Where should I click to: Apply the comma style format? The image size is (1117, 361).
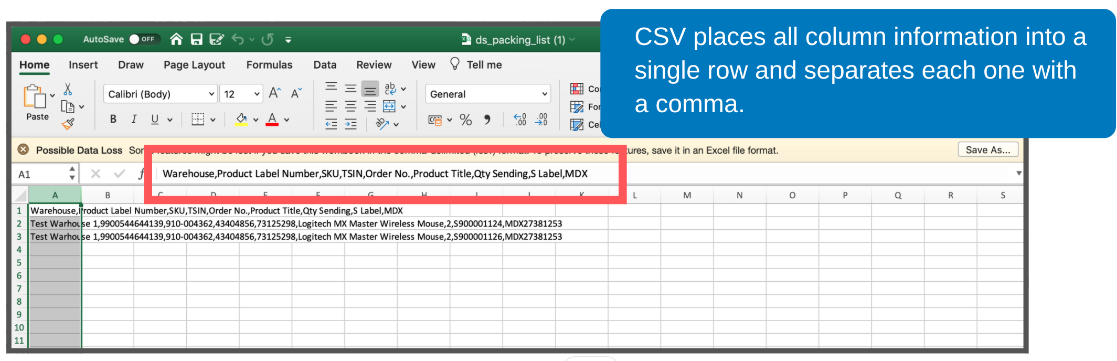pyautogui.click(x=487, y=120)
